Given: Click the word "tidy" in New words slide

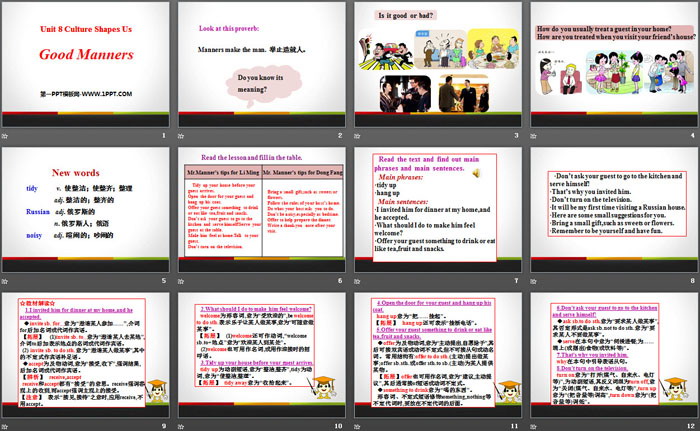Looking at the screenshot, I should pyautogui.click(x=31, y=188).
